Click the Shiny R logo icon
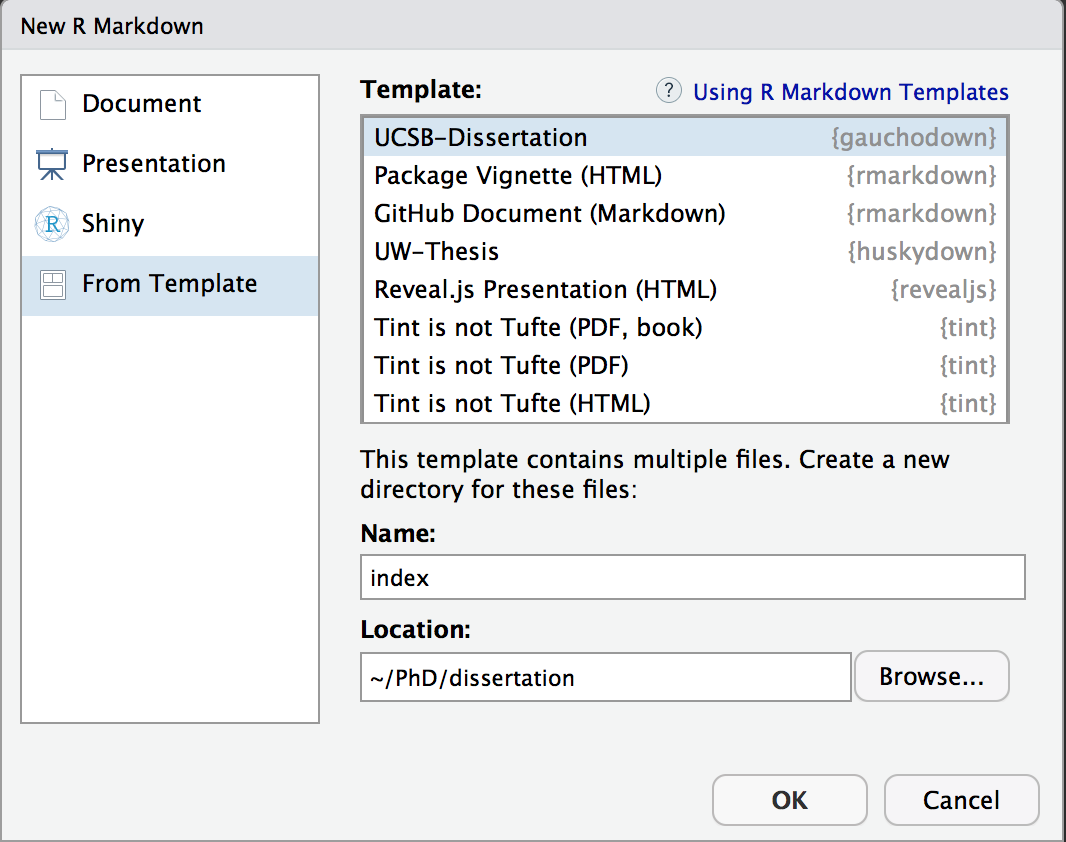1066x842 pixels. tap(51, 224)
